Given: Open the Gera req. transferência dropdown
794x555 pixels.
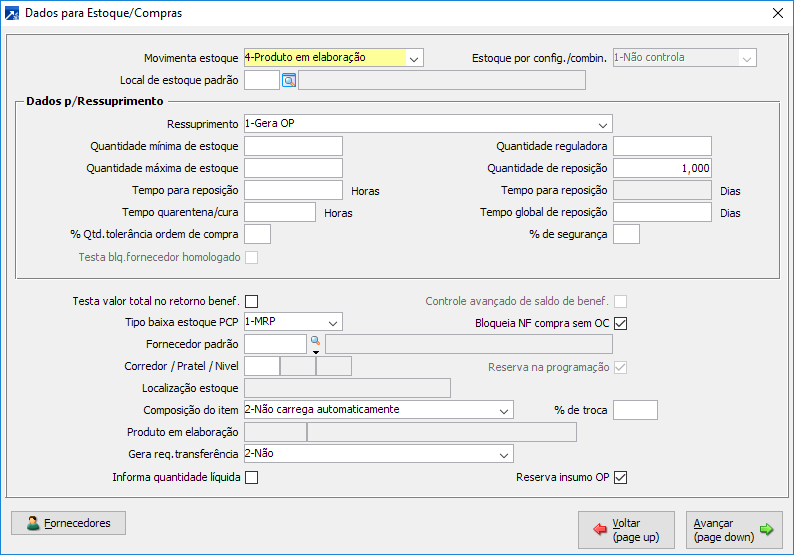Looking at the screenshot, I should tap(503, 455).
